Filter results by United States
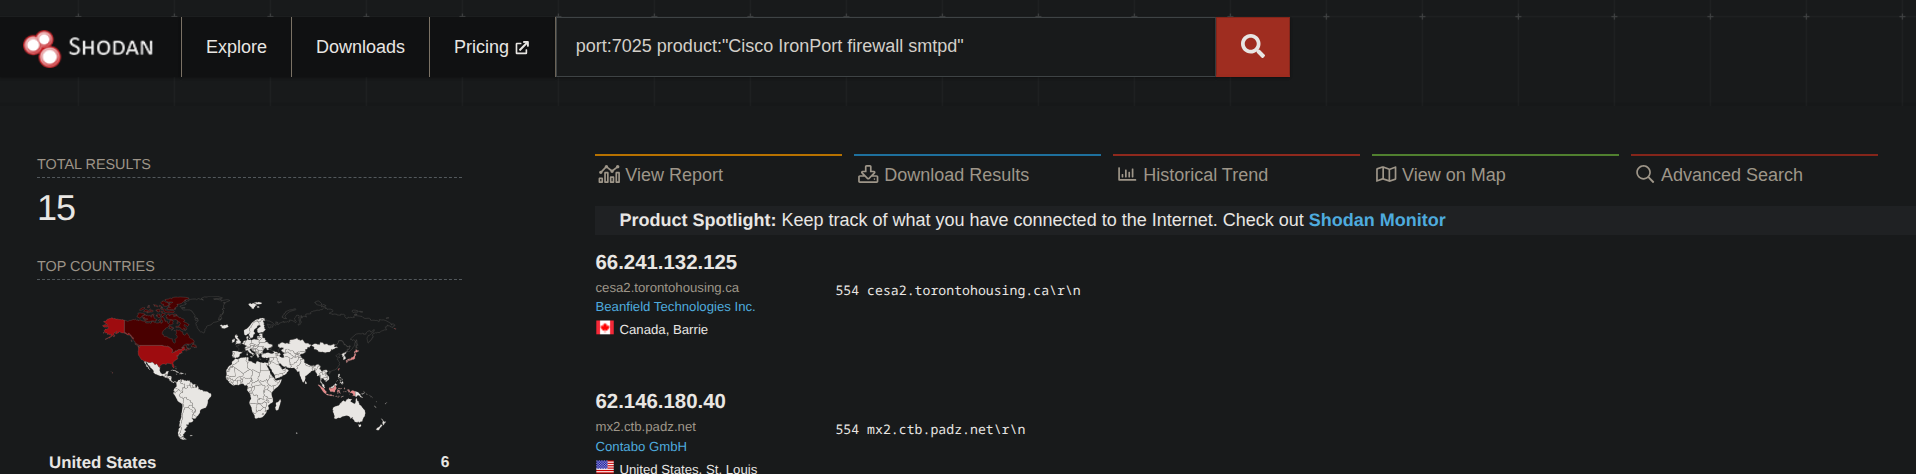The height and width of the screenshot is (474, 1916). 103,462
